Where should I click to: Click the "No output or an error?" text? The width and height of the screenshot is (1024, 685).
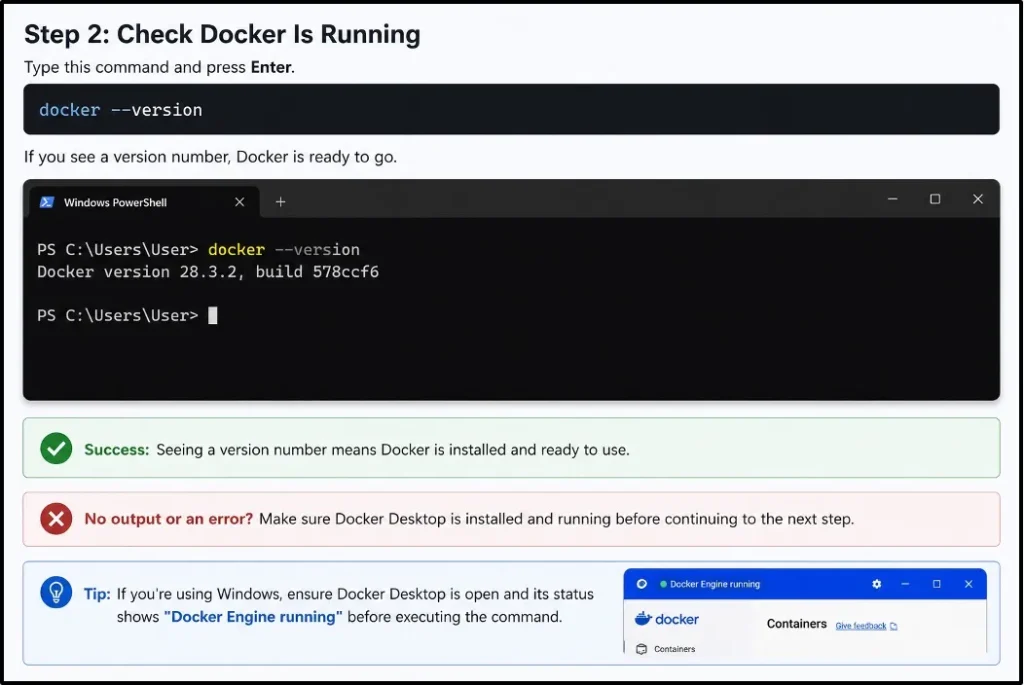coord(168,518)
